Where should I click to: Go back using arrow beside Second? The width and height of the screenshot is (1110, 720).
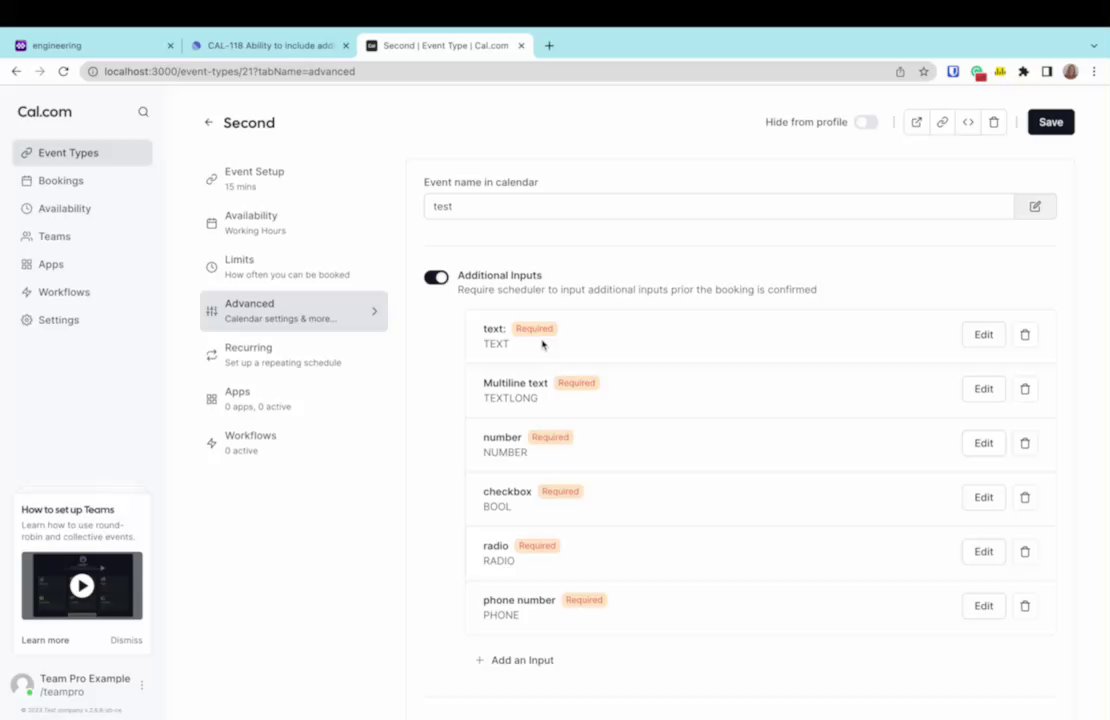pos(208,122)
